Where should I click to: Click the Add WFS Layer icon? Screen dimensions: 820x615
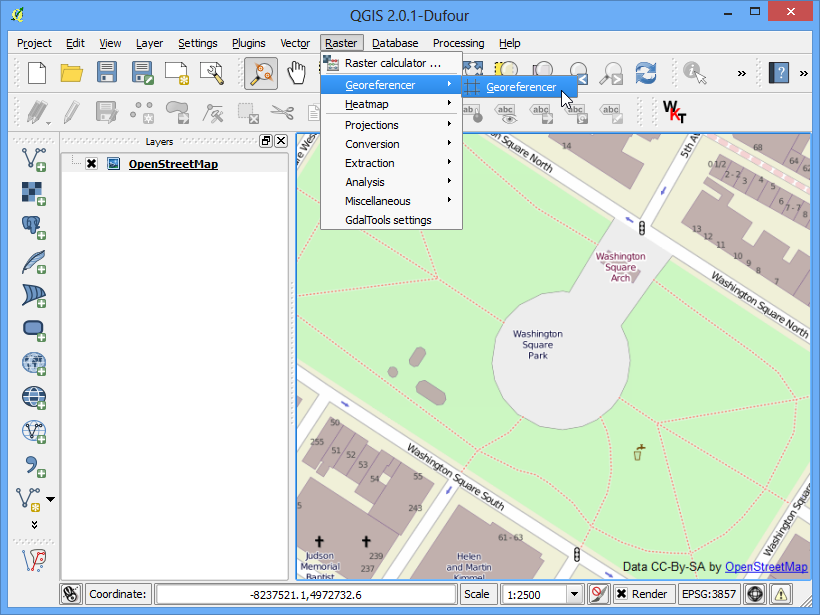pyautogui.click(x=33, y=431)
